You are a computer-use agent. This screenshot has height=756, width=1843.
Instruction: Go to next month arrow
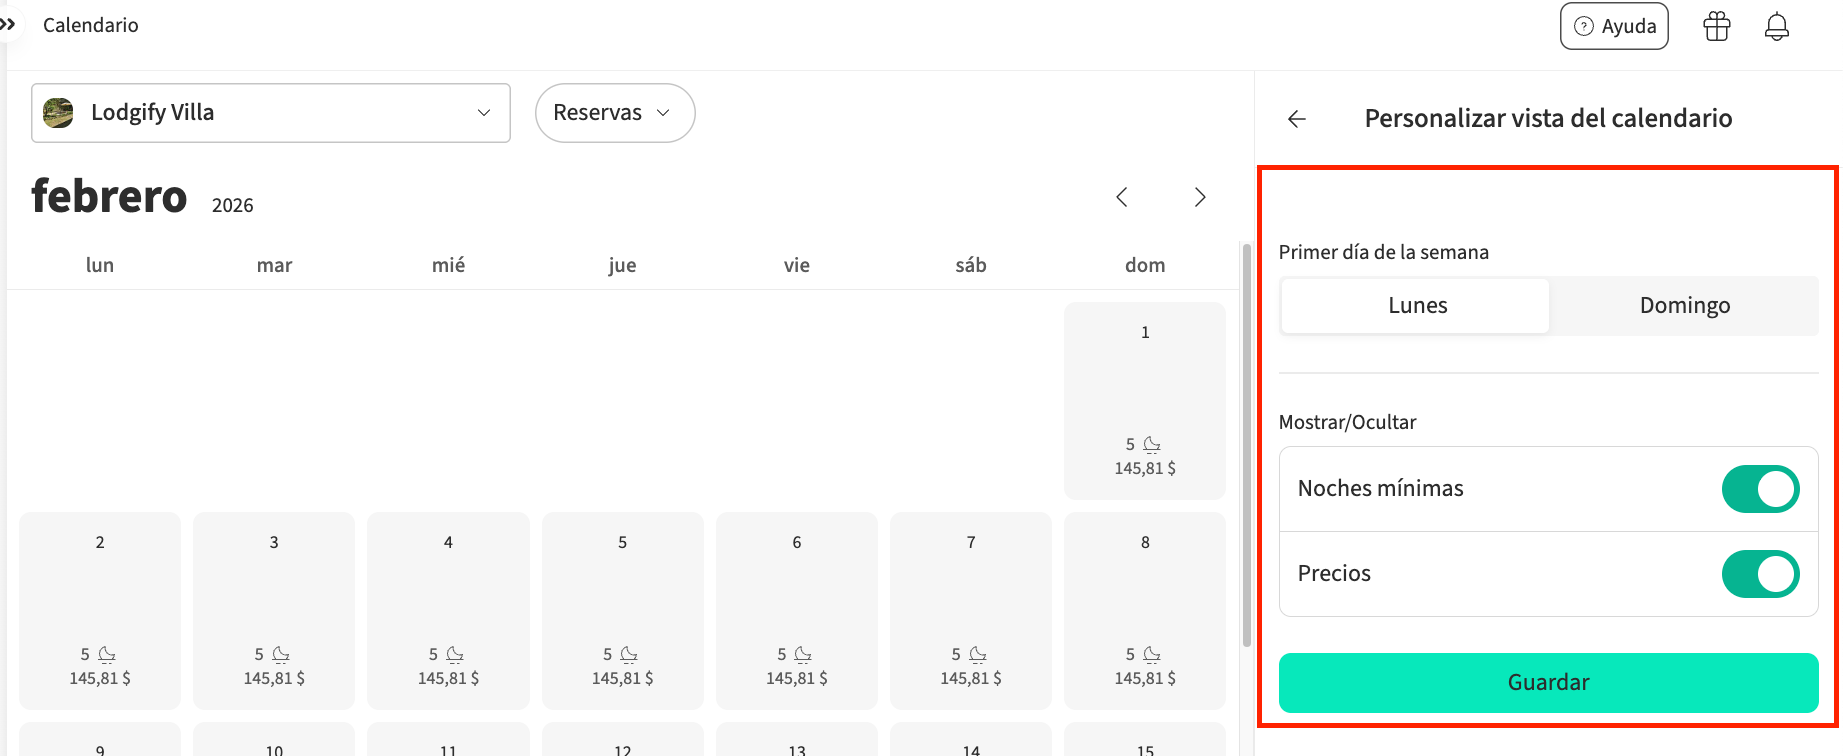(x=1200, y=197)
